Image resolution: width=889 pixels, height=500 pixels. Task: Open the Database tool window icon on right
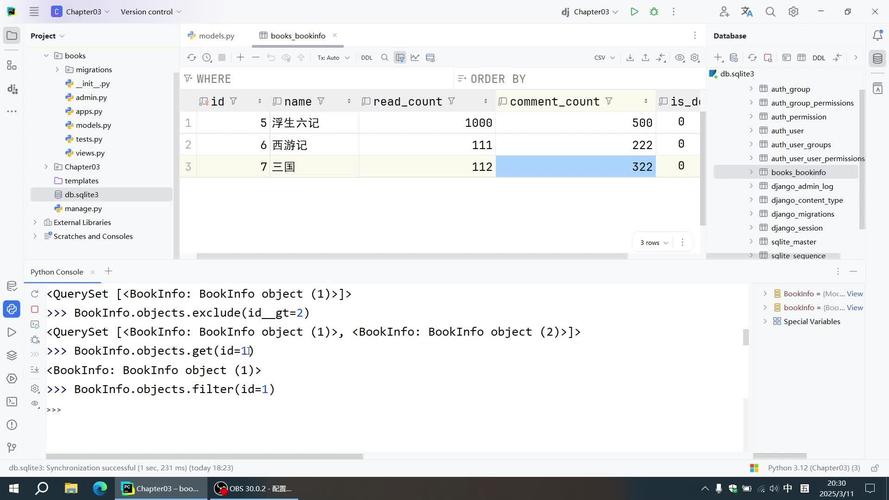click(x=878, y=58)
